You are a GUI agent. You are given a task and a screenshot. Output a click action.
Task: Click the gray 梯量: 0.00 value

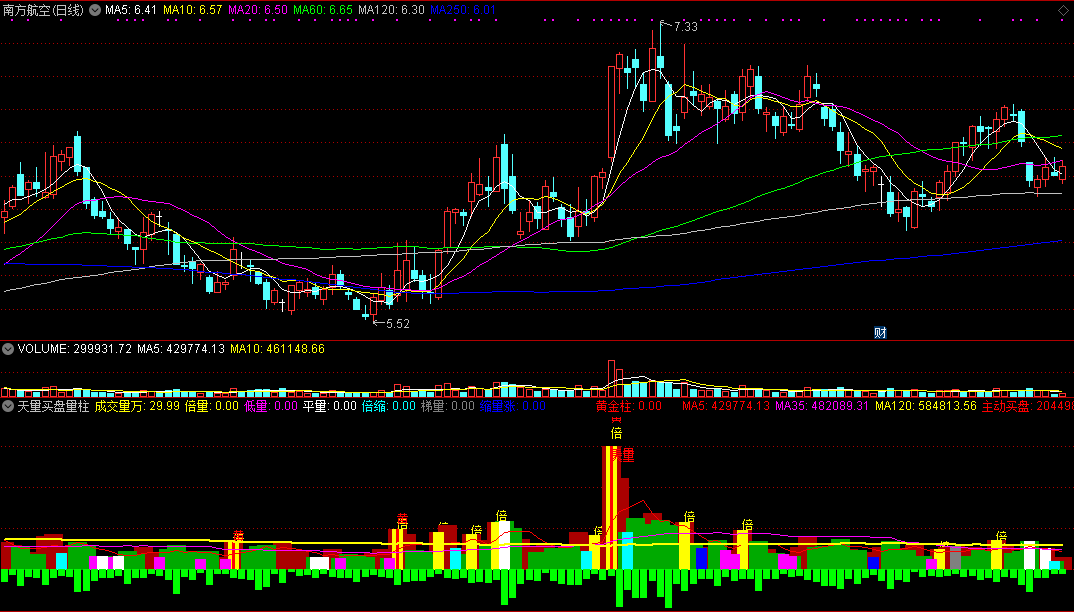(x=447, y=406)
